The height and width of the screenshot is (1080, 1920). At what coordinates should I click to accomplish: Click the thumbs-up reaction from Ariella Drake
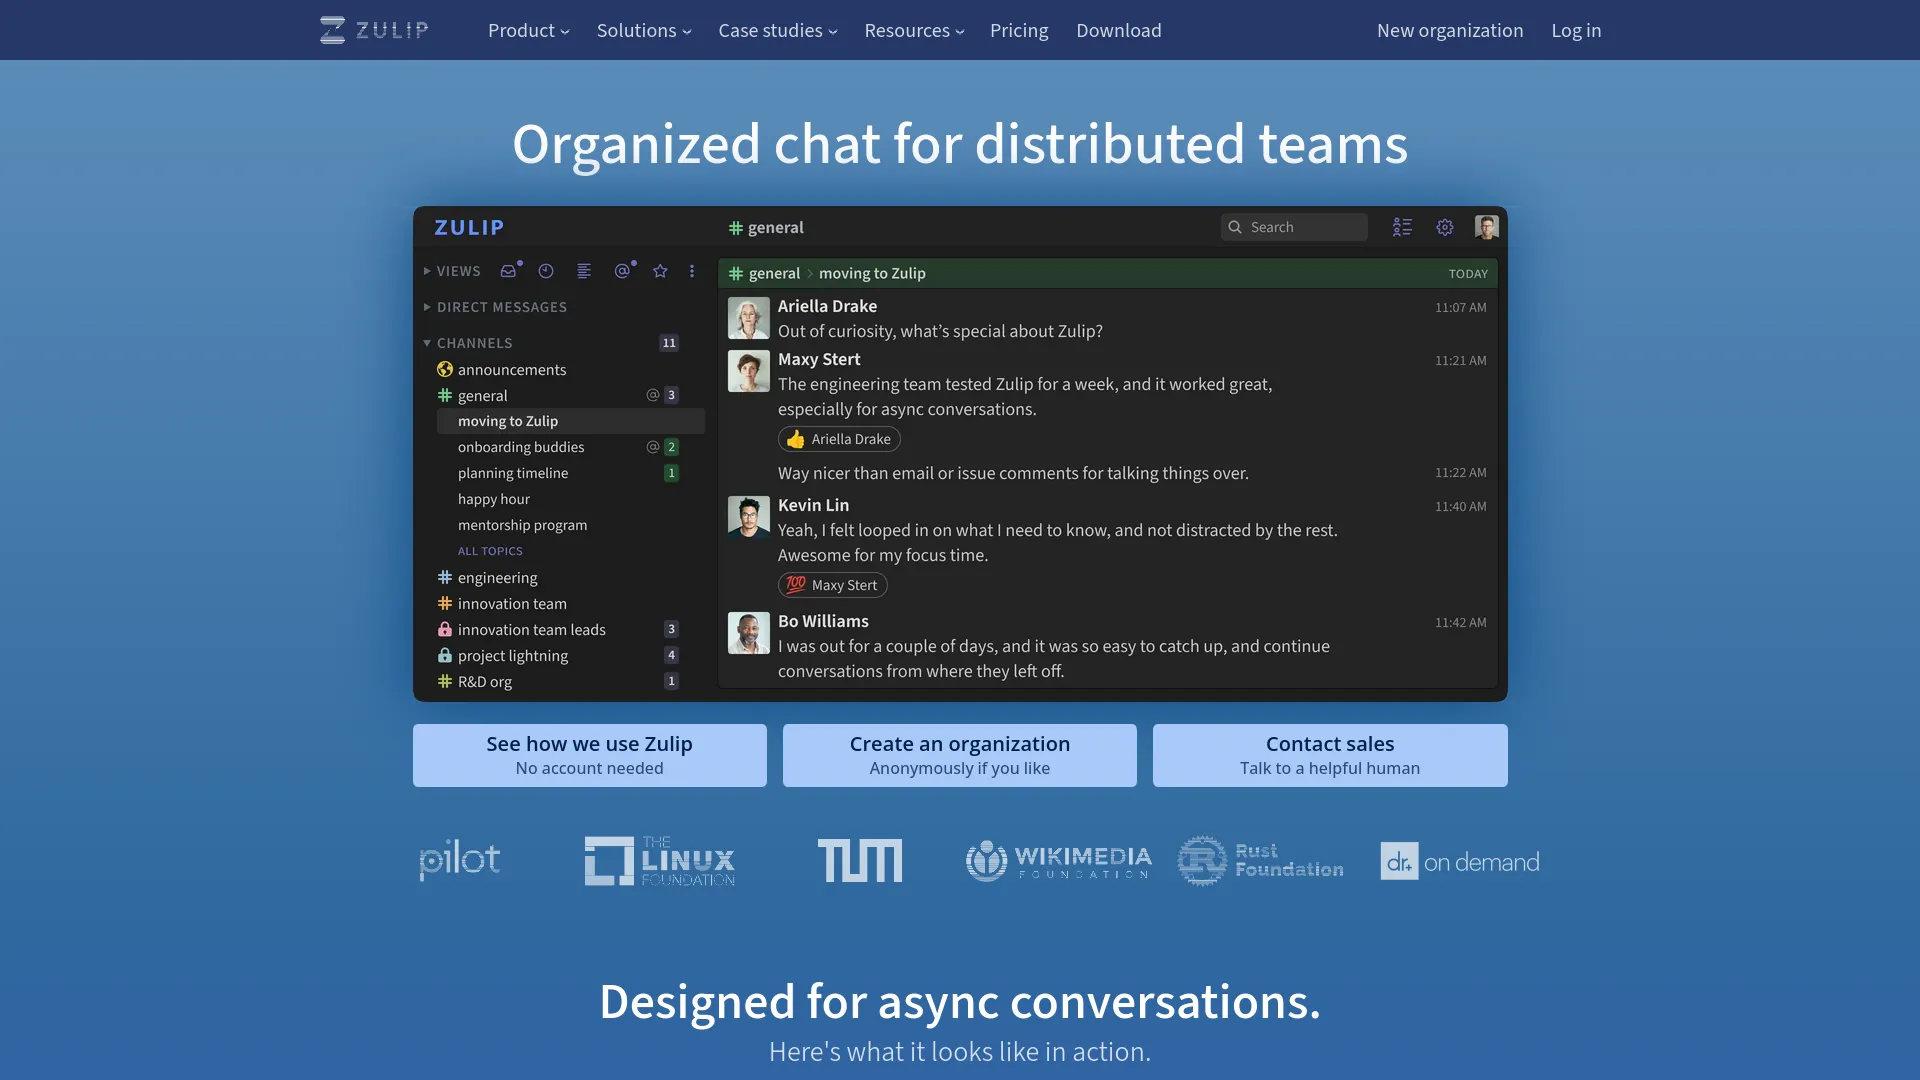pyautogui.click(x=839, y=439)
